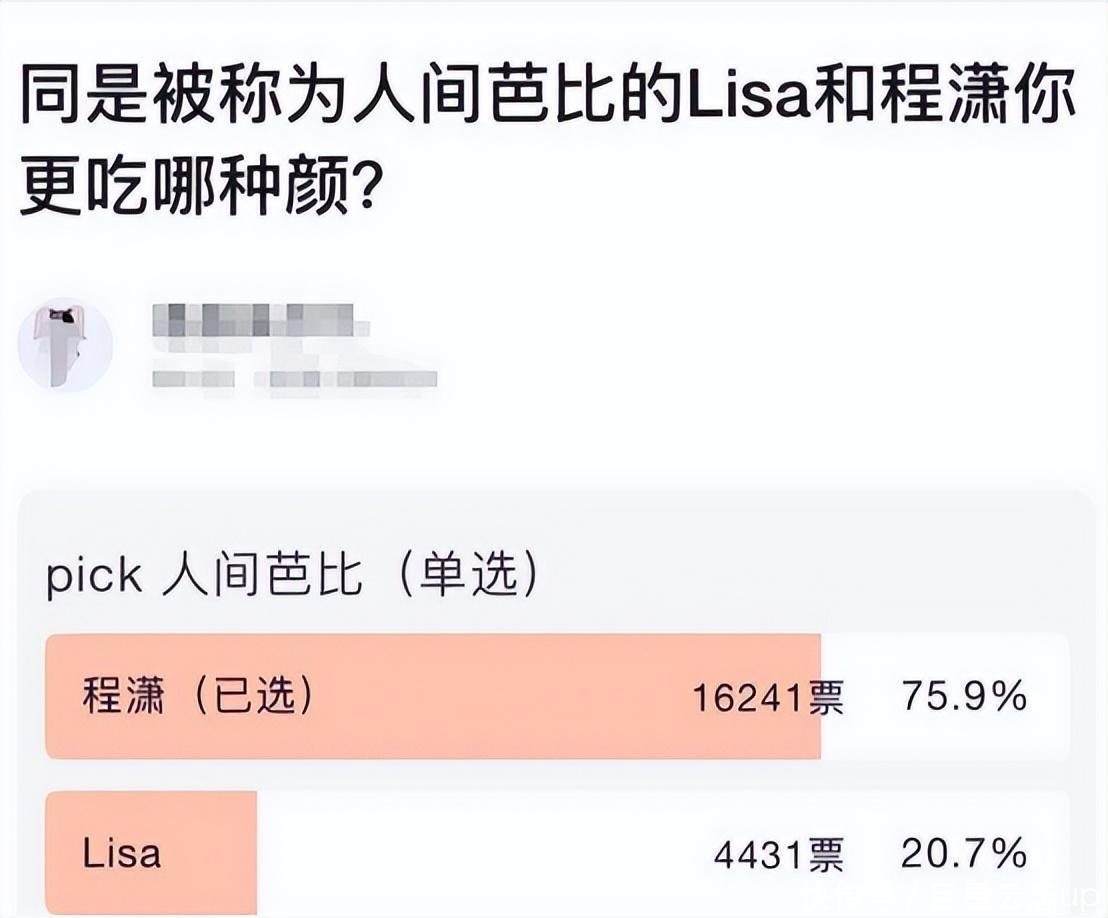
Task: Click the poster's round avatar
Action: [x=65, y=344]
